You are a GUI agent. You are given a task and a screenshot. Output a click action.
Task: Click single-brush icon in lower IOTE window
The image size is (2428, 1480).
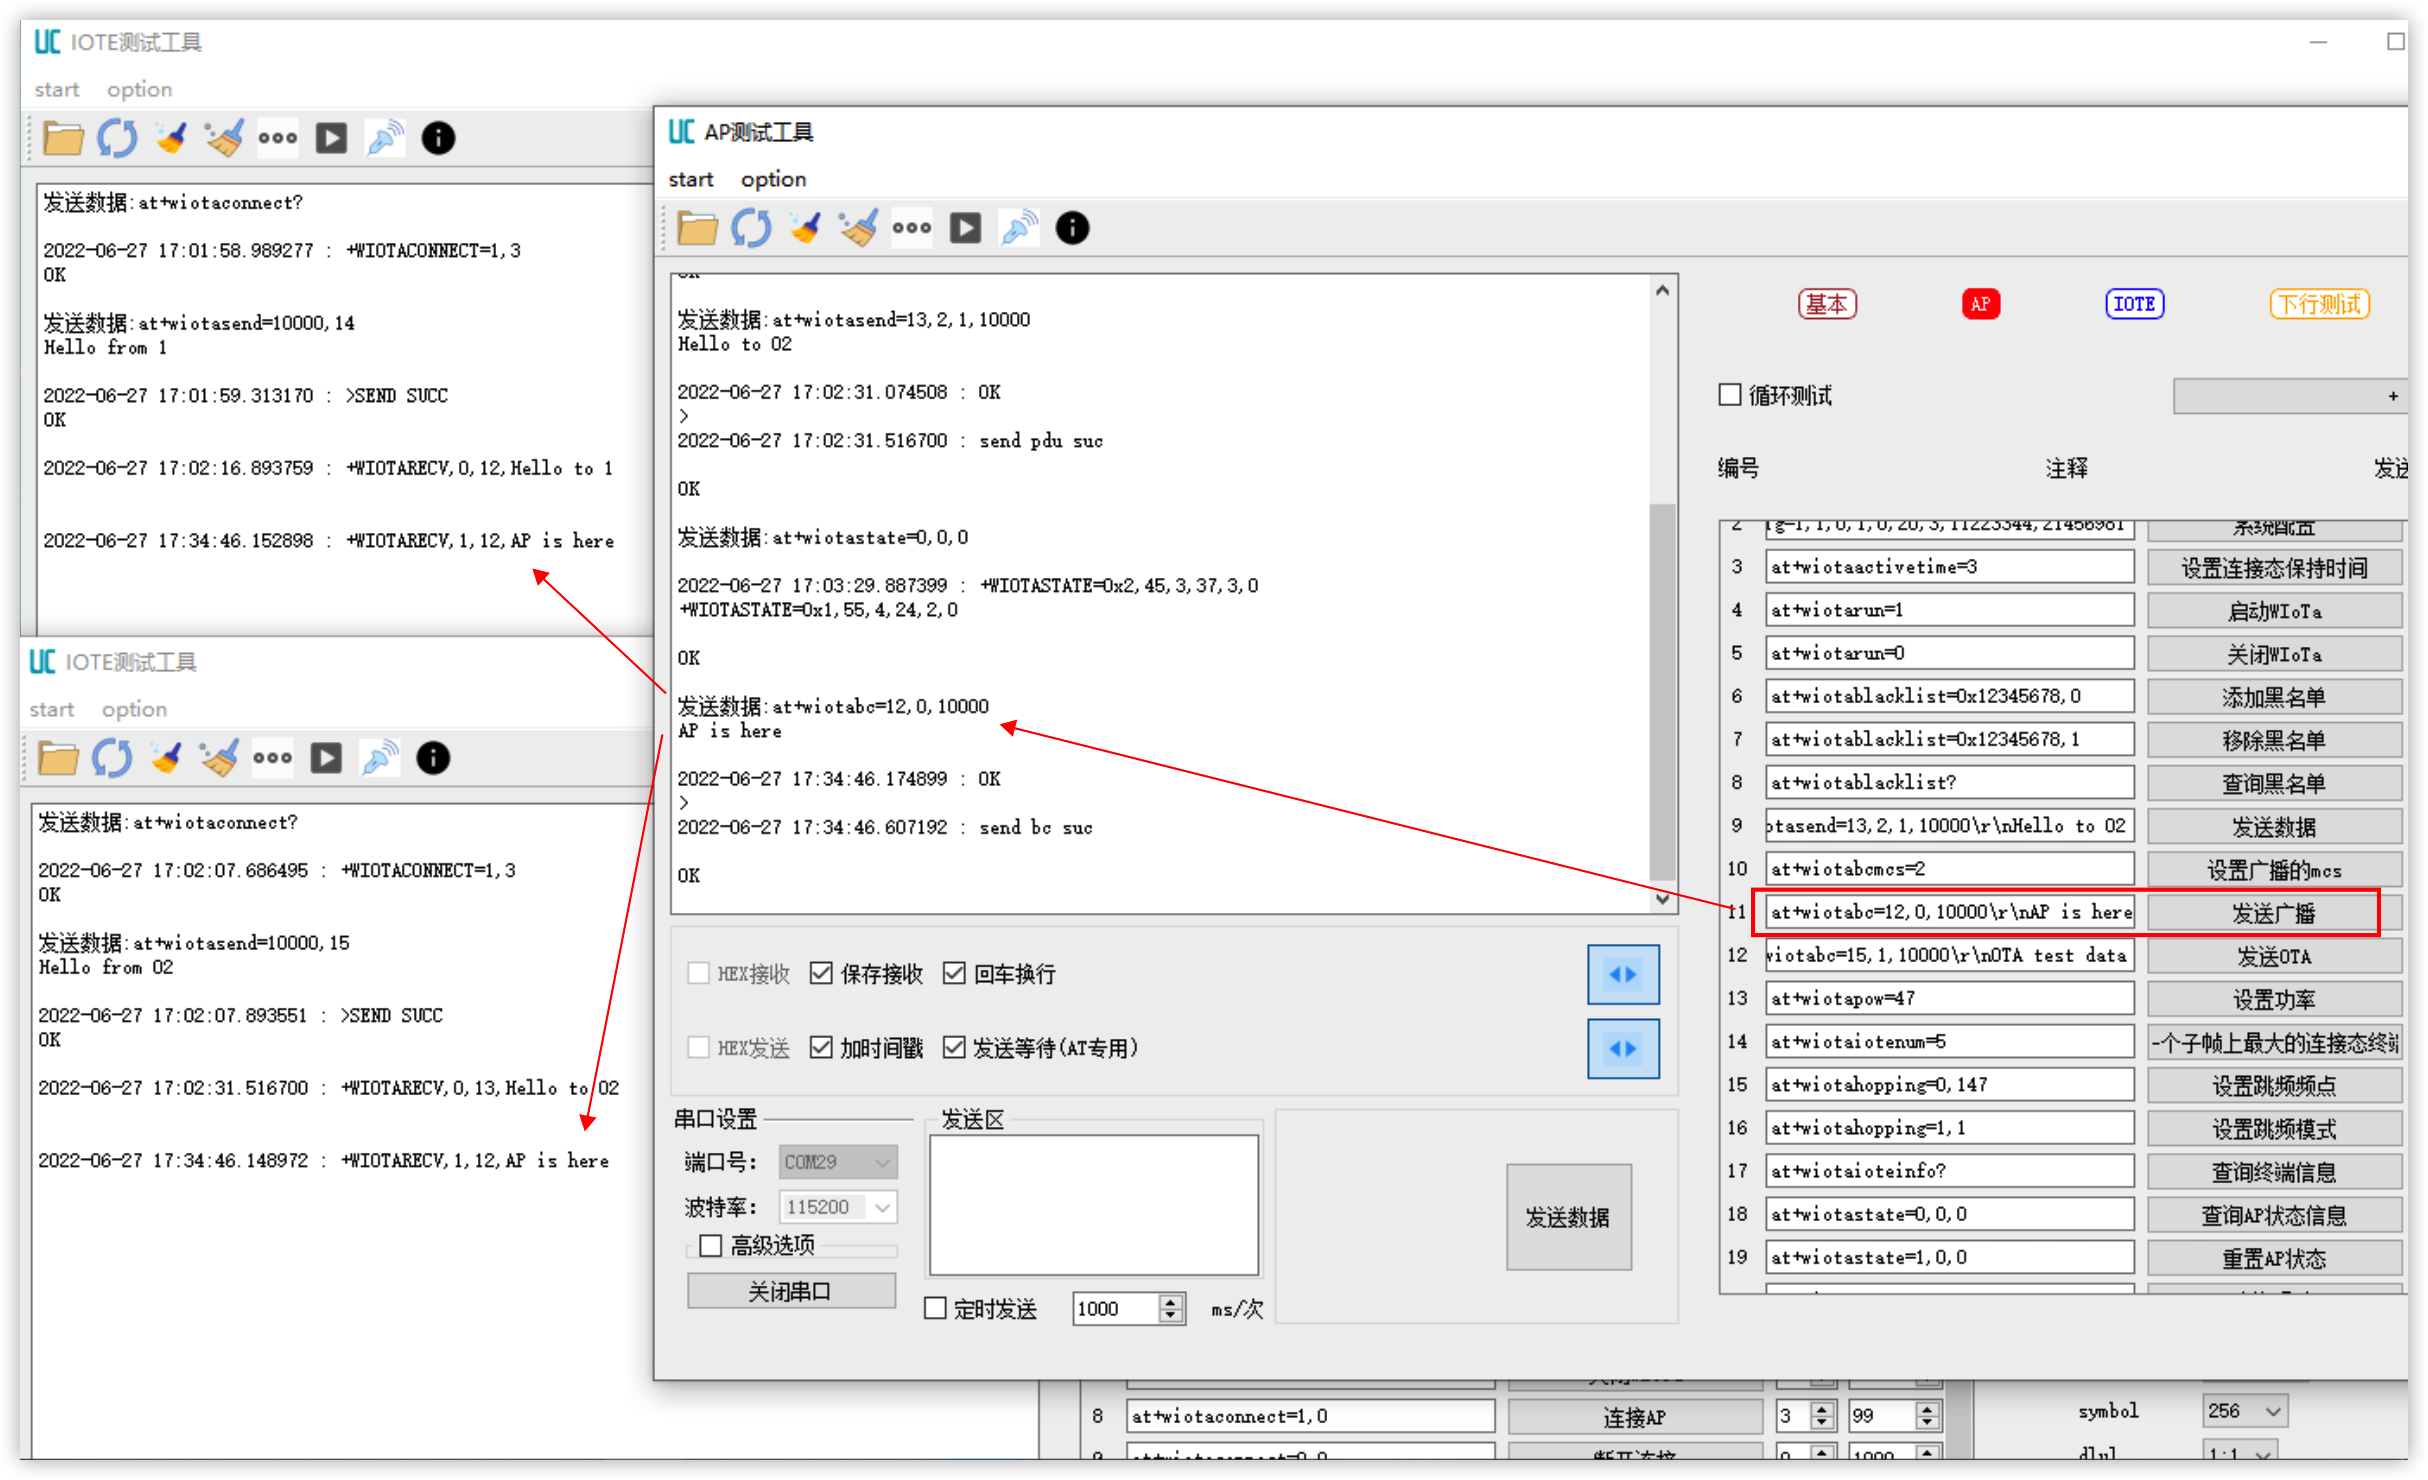point(166,758)
